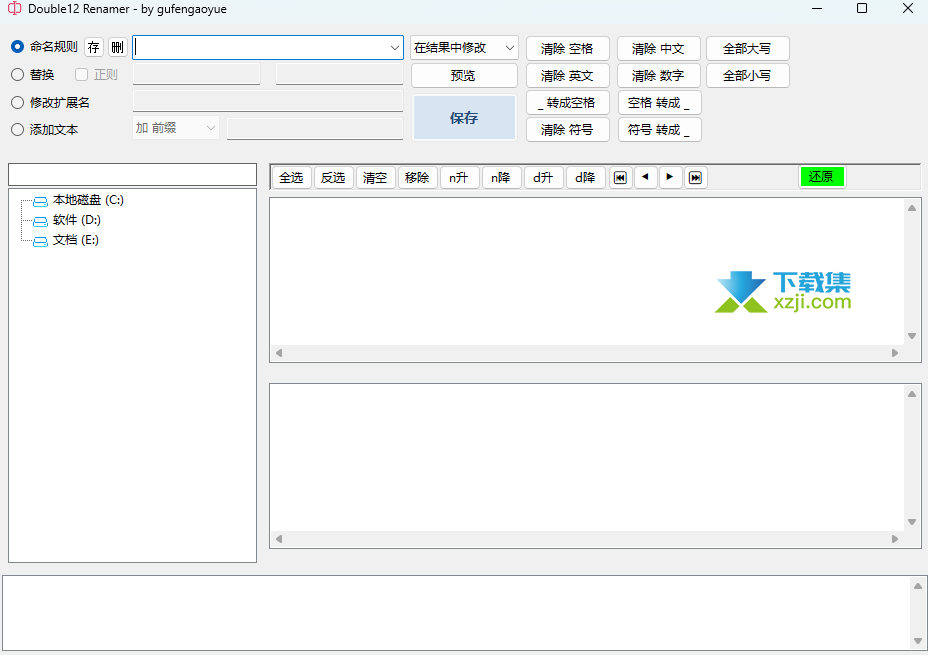Select the 替换 radio button

pyautogui.click(x=17, y=75)
